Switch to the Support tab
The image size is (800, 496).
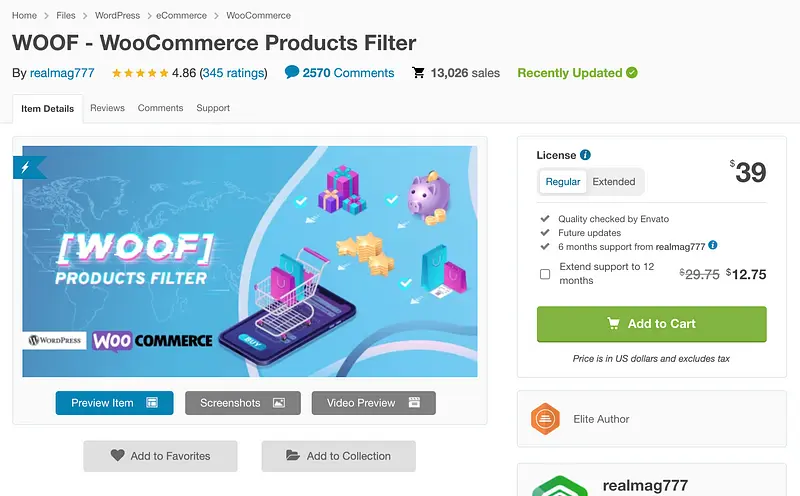click(x=213, y=108)
